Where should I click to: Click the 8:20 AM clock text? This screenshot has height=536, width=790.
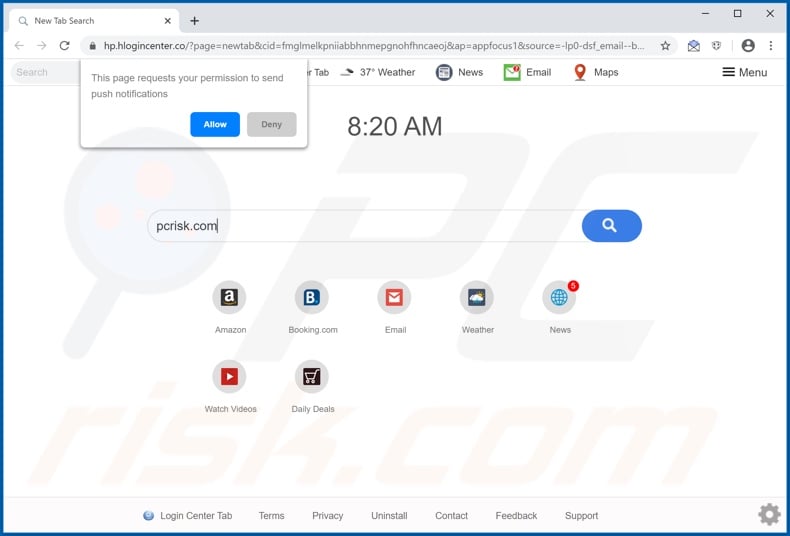click(x=394, y=126)
